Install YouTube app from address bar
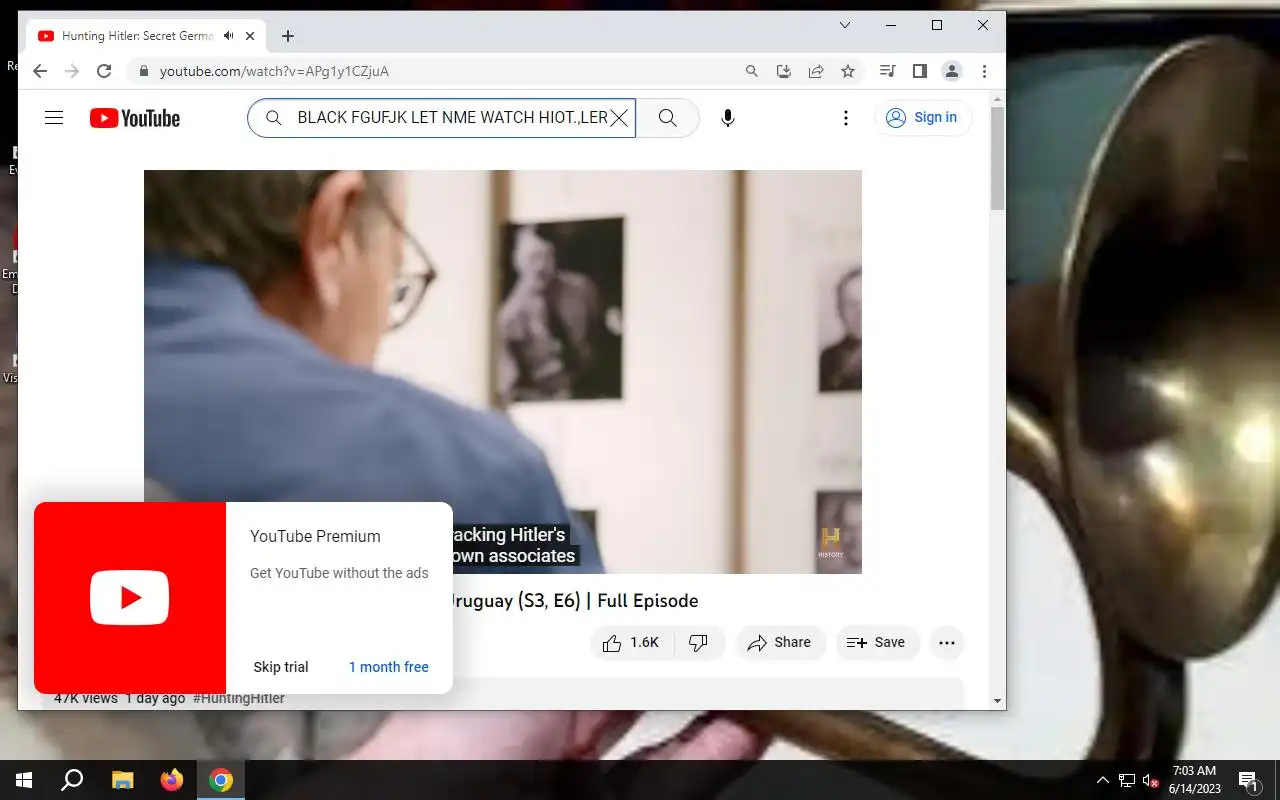 click(x=784, y=71)
